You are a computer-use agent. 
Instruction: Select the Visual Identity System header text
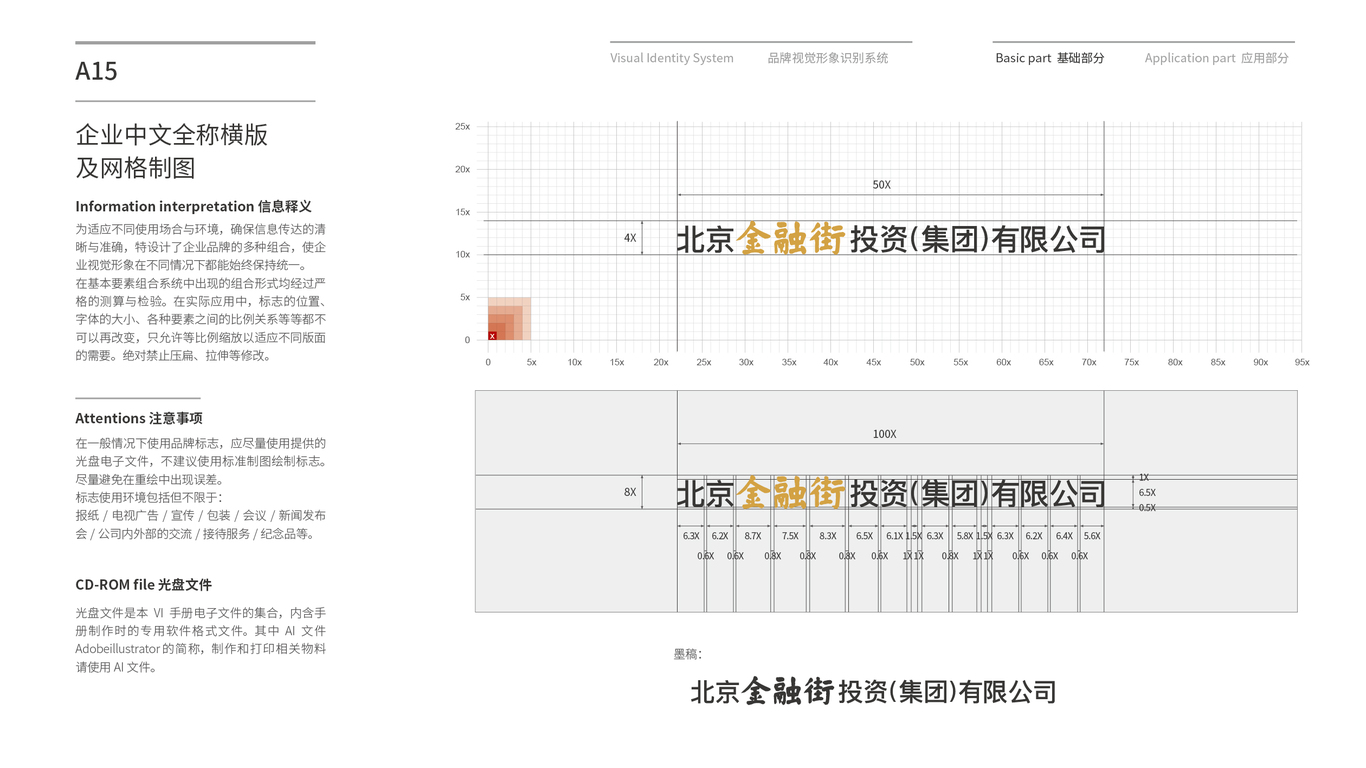pyautogui.click(x=672, y=58)
